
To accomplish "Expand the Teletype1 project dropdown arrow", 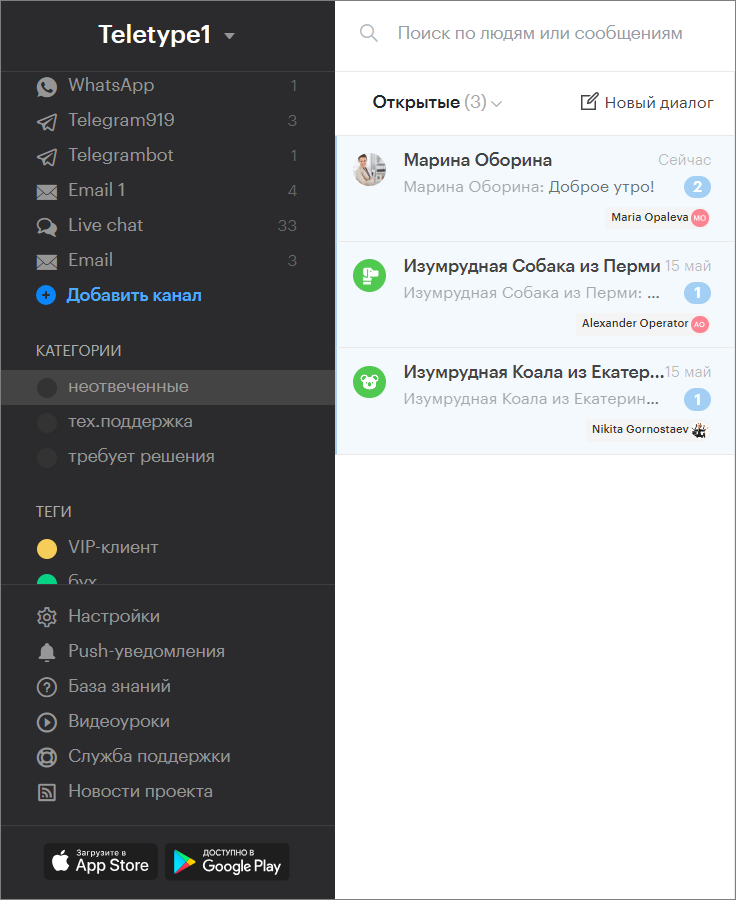I will tap(229, 36).
